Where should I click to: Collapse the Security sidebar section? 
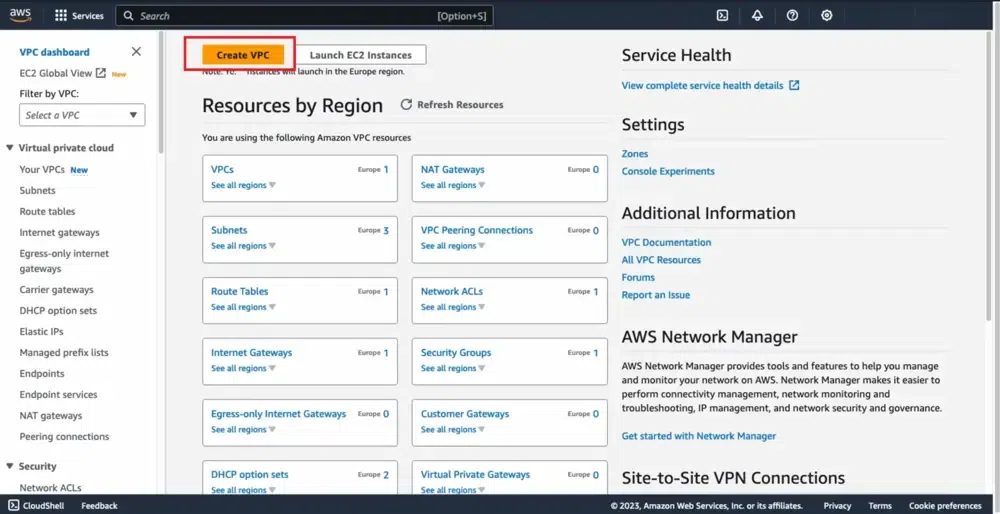pyautogui.click(x=10, y=466)
